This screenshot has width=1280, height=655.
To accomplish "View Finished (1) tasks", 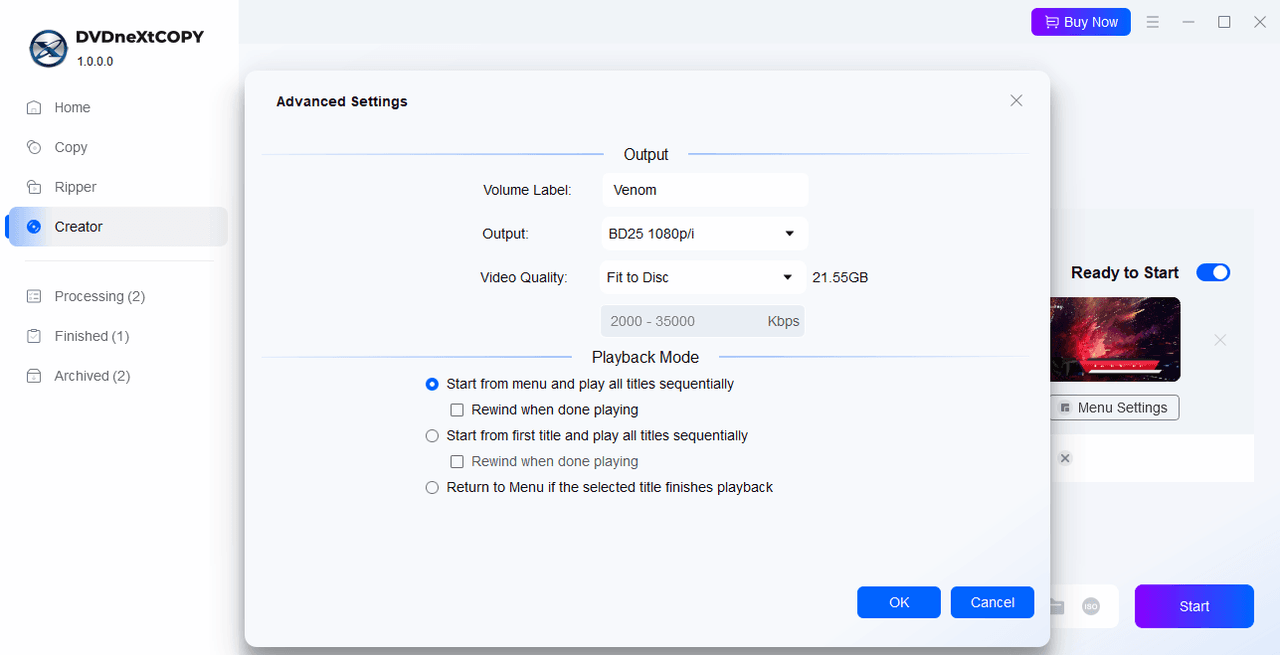I will coord(118,336).
